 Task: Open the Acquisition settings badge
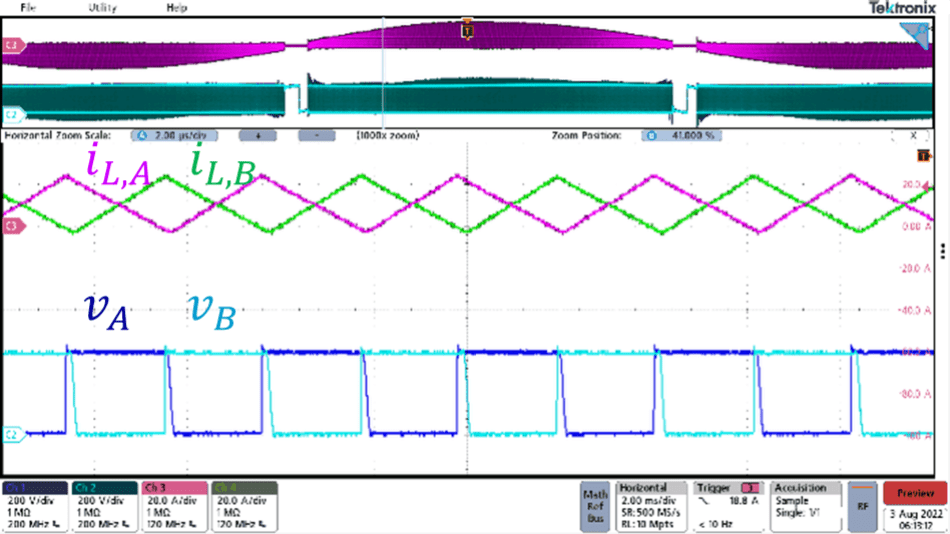805,506
